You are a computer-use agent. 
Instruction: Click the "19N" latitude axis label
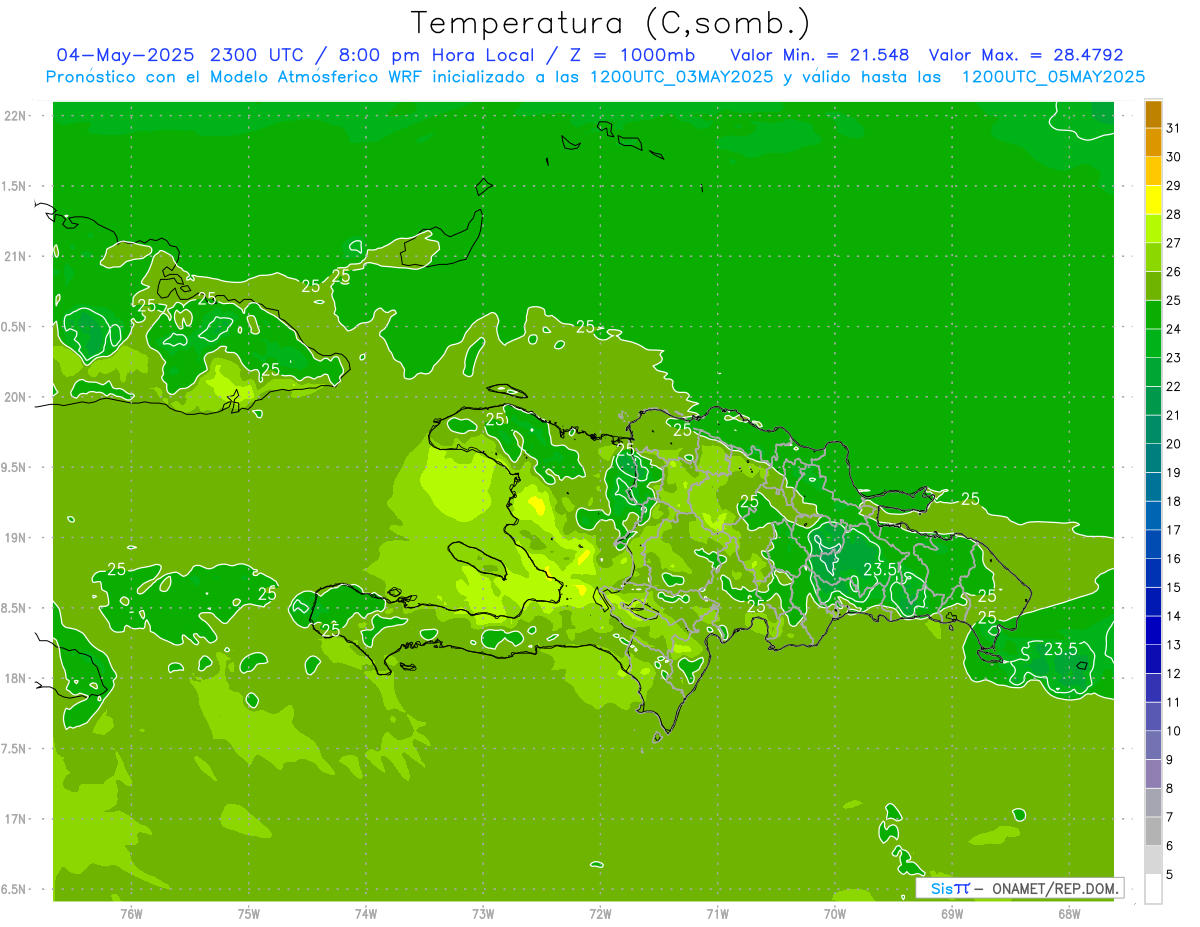[x=16, y=538]
